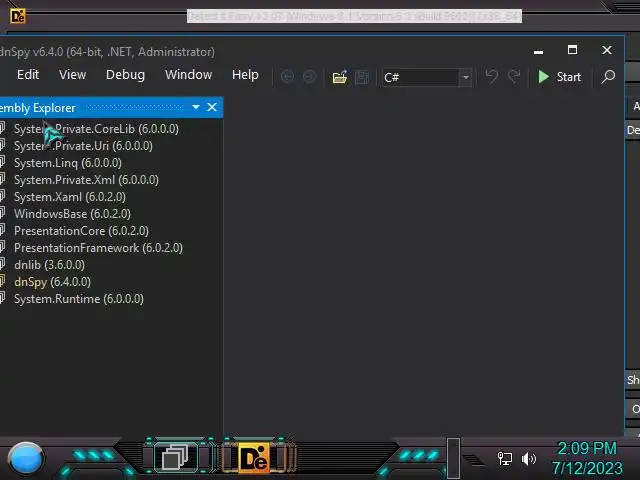The height and width of the screenshot is (480, 640).
Task: Open the network tray icon
Action: 504,459
